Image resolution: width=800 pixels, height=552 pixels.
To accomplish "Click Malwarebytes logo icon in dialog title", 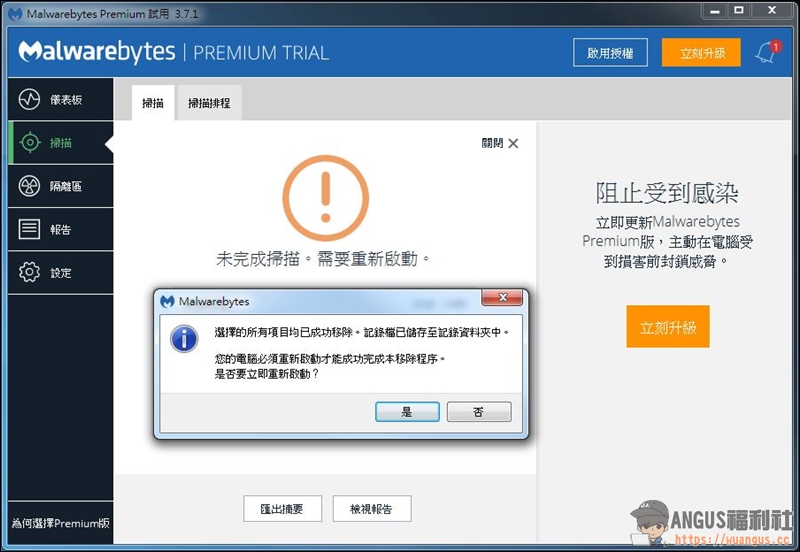I will point(167,301).
